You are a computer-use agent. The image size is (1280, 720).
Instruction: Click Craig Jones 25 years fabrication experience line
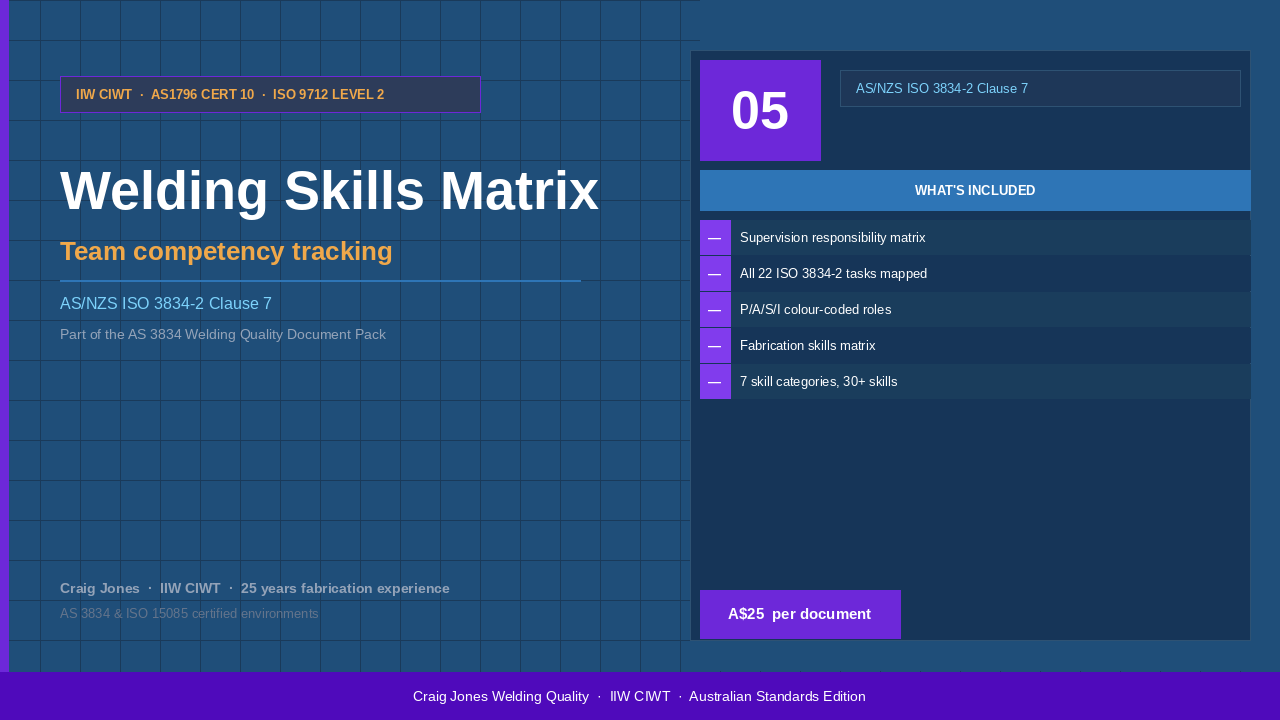[x=255, y=588]
